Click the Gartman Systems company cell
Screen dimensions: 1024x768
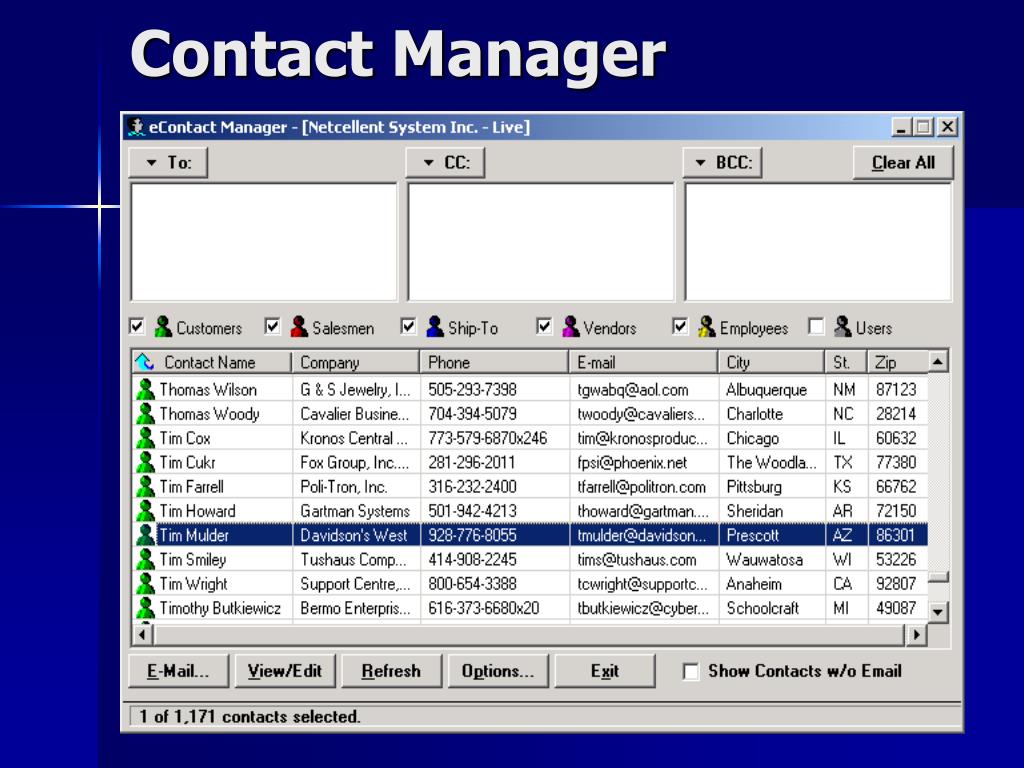coord(355,511)
